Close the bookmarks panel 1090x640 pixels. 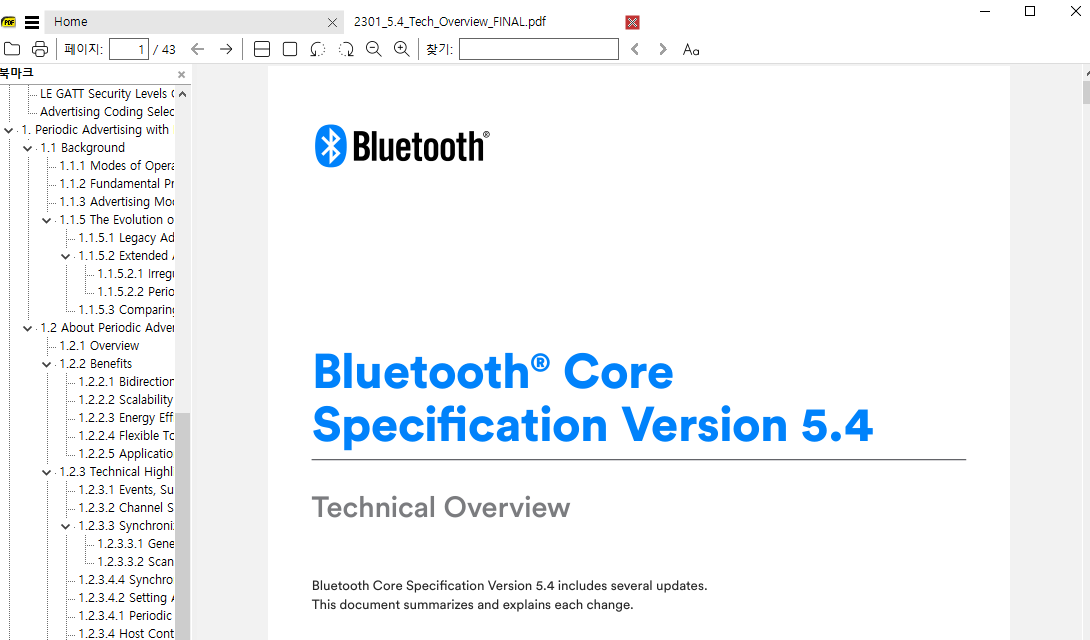click(181, 74)
